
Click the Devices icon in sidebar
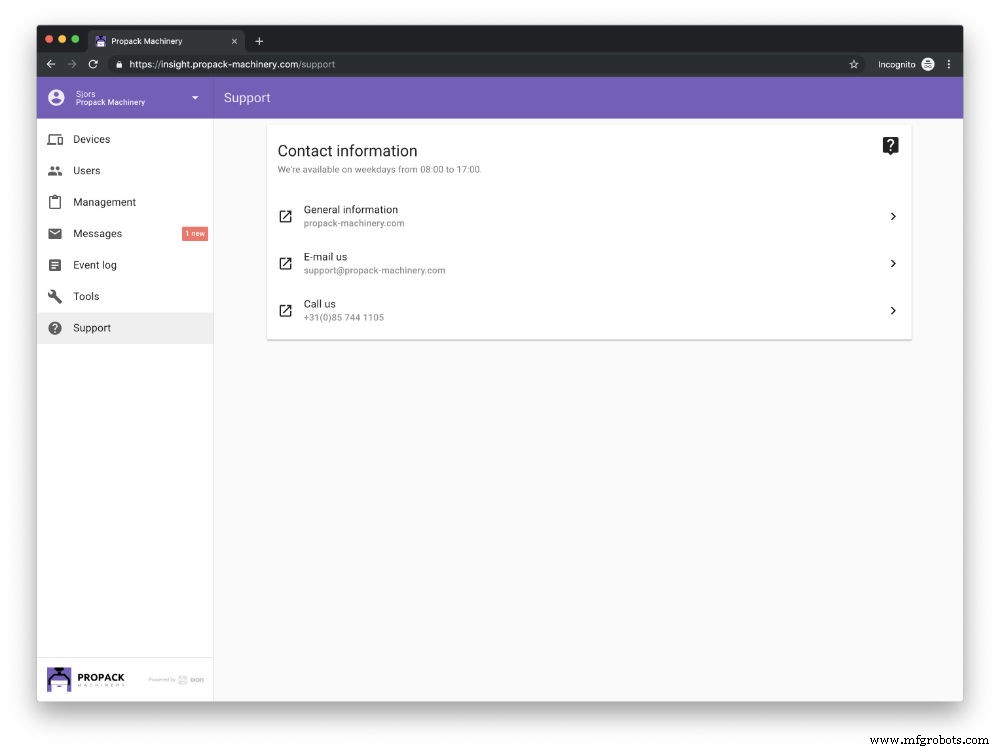click(x=55, y=140)
